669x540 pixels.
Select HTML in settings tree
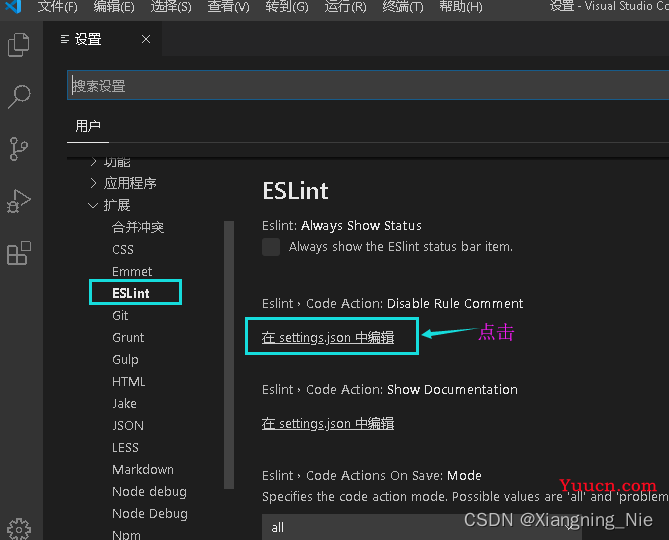(128, 381)
